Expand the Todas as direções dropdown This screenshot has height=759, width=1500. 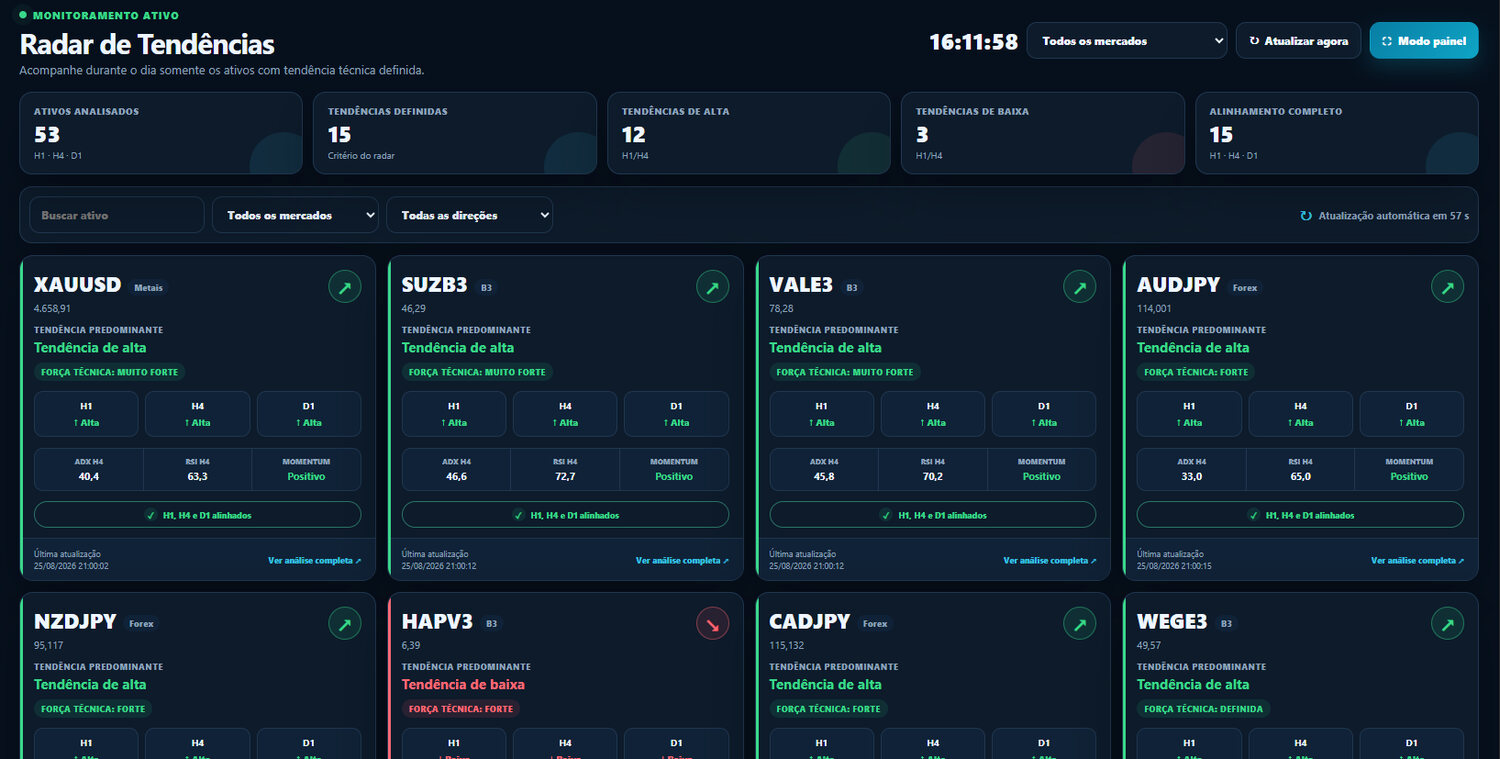click(x=470, y=215)
